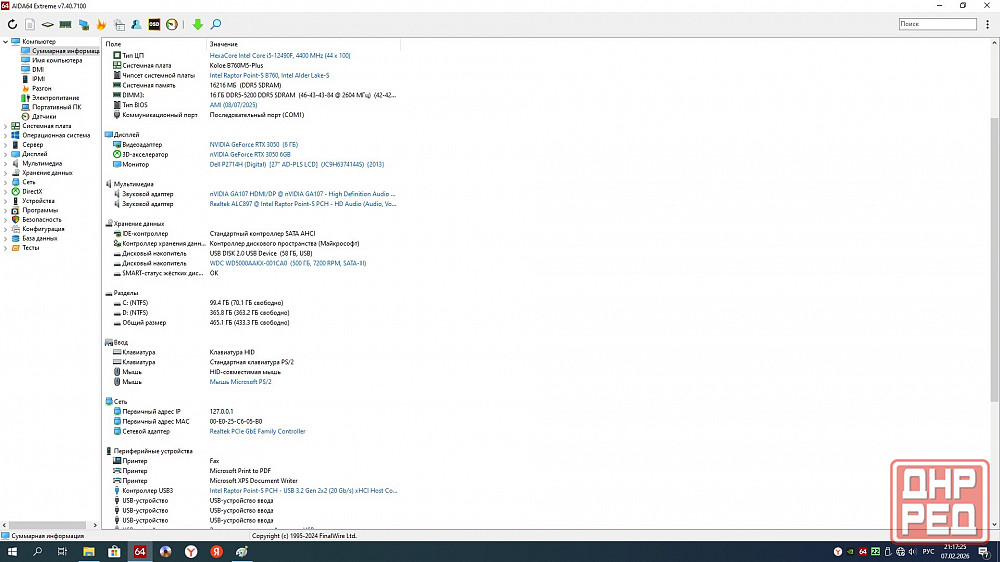The height and width of the screenshot is (562, 1000).
Task: Open AIDA64 from the Windows taskbar
Action: 140,551
